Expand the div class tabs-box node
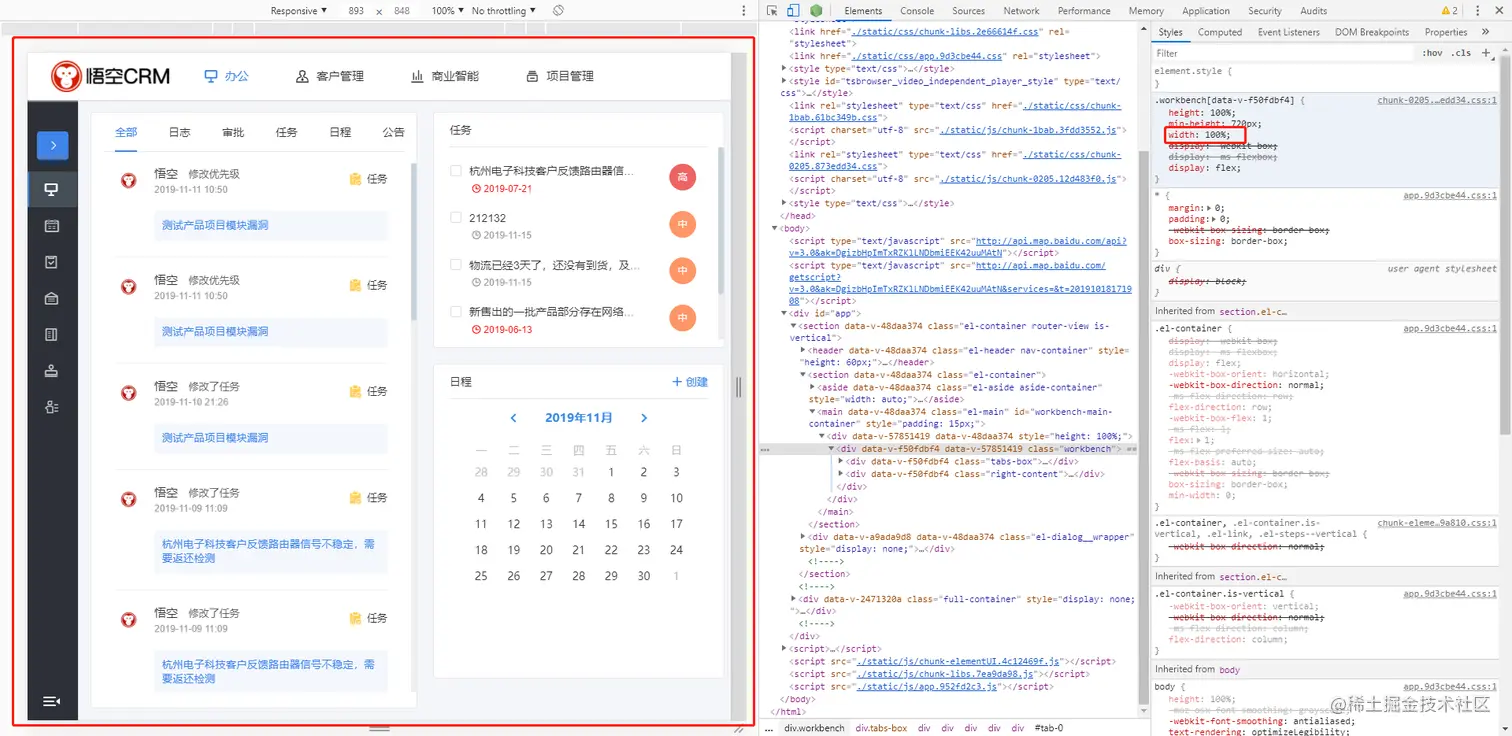This screenshot has height=736, width=1512. [841, 461]
